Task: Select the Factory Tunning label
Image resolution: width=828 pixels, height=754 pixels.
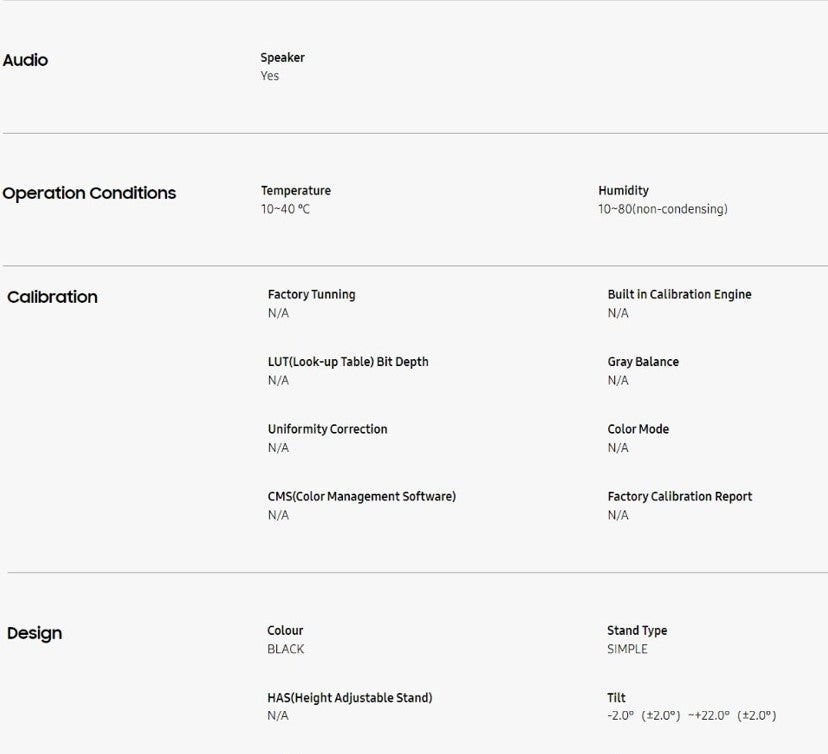Action: [311, 295]
